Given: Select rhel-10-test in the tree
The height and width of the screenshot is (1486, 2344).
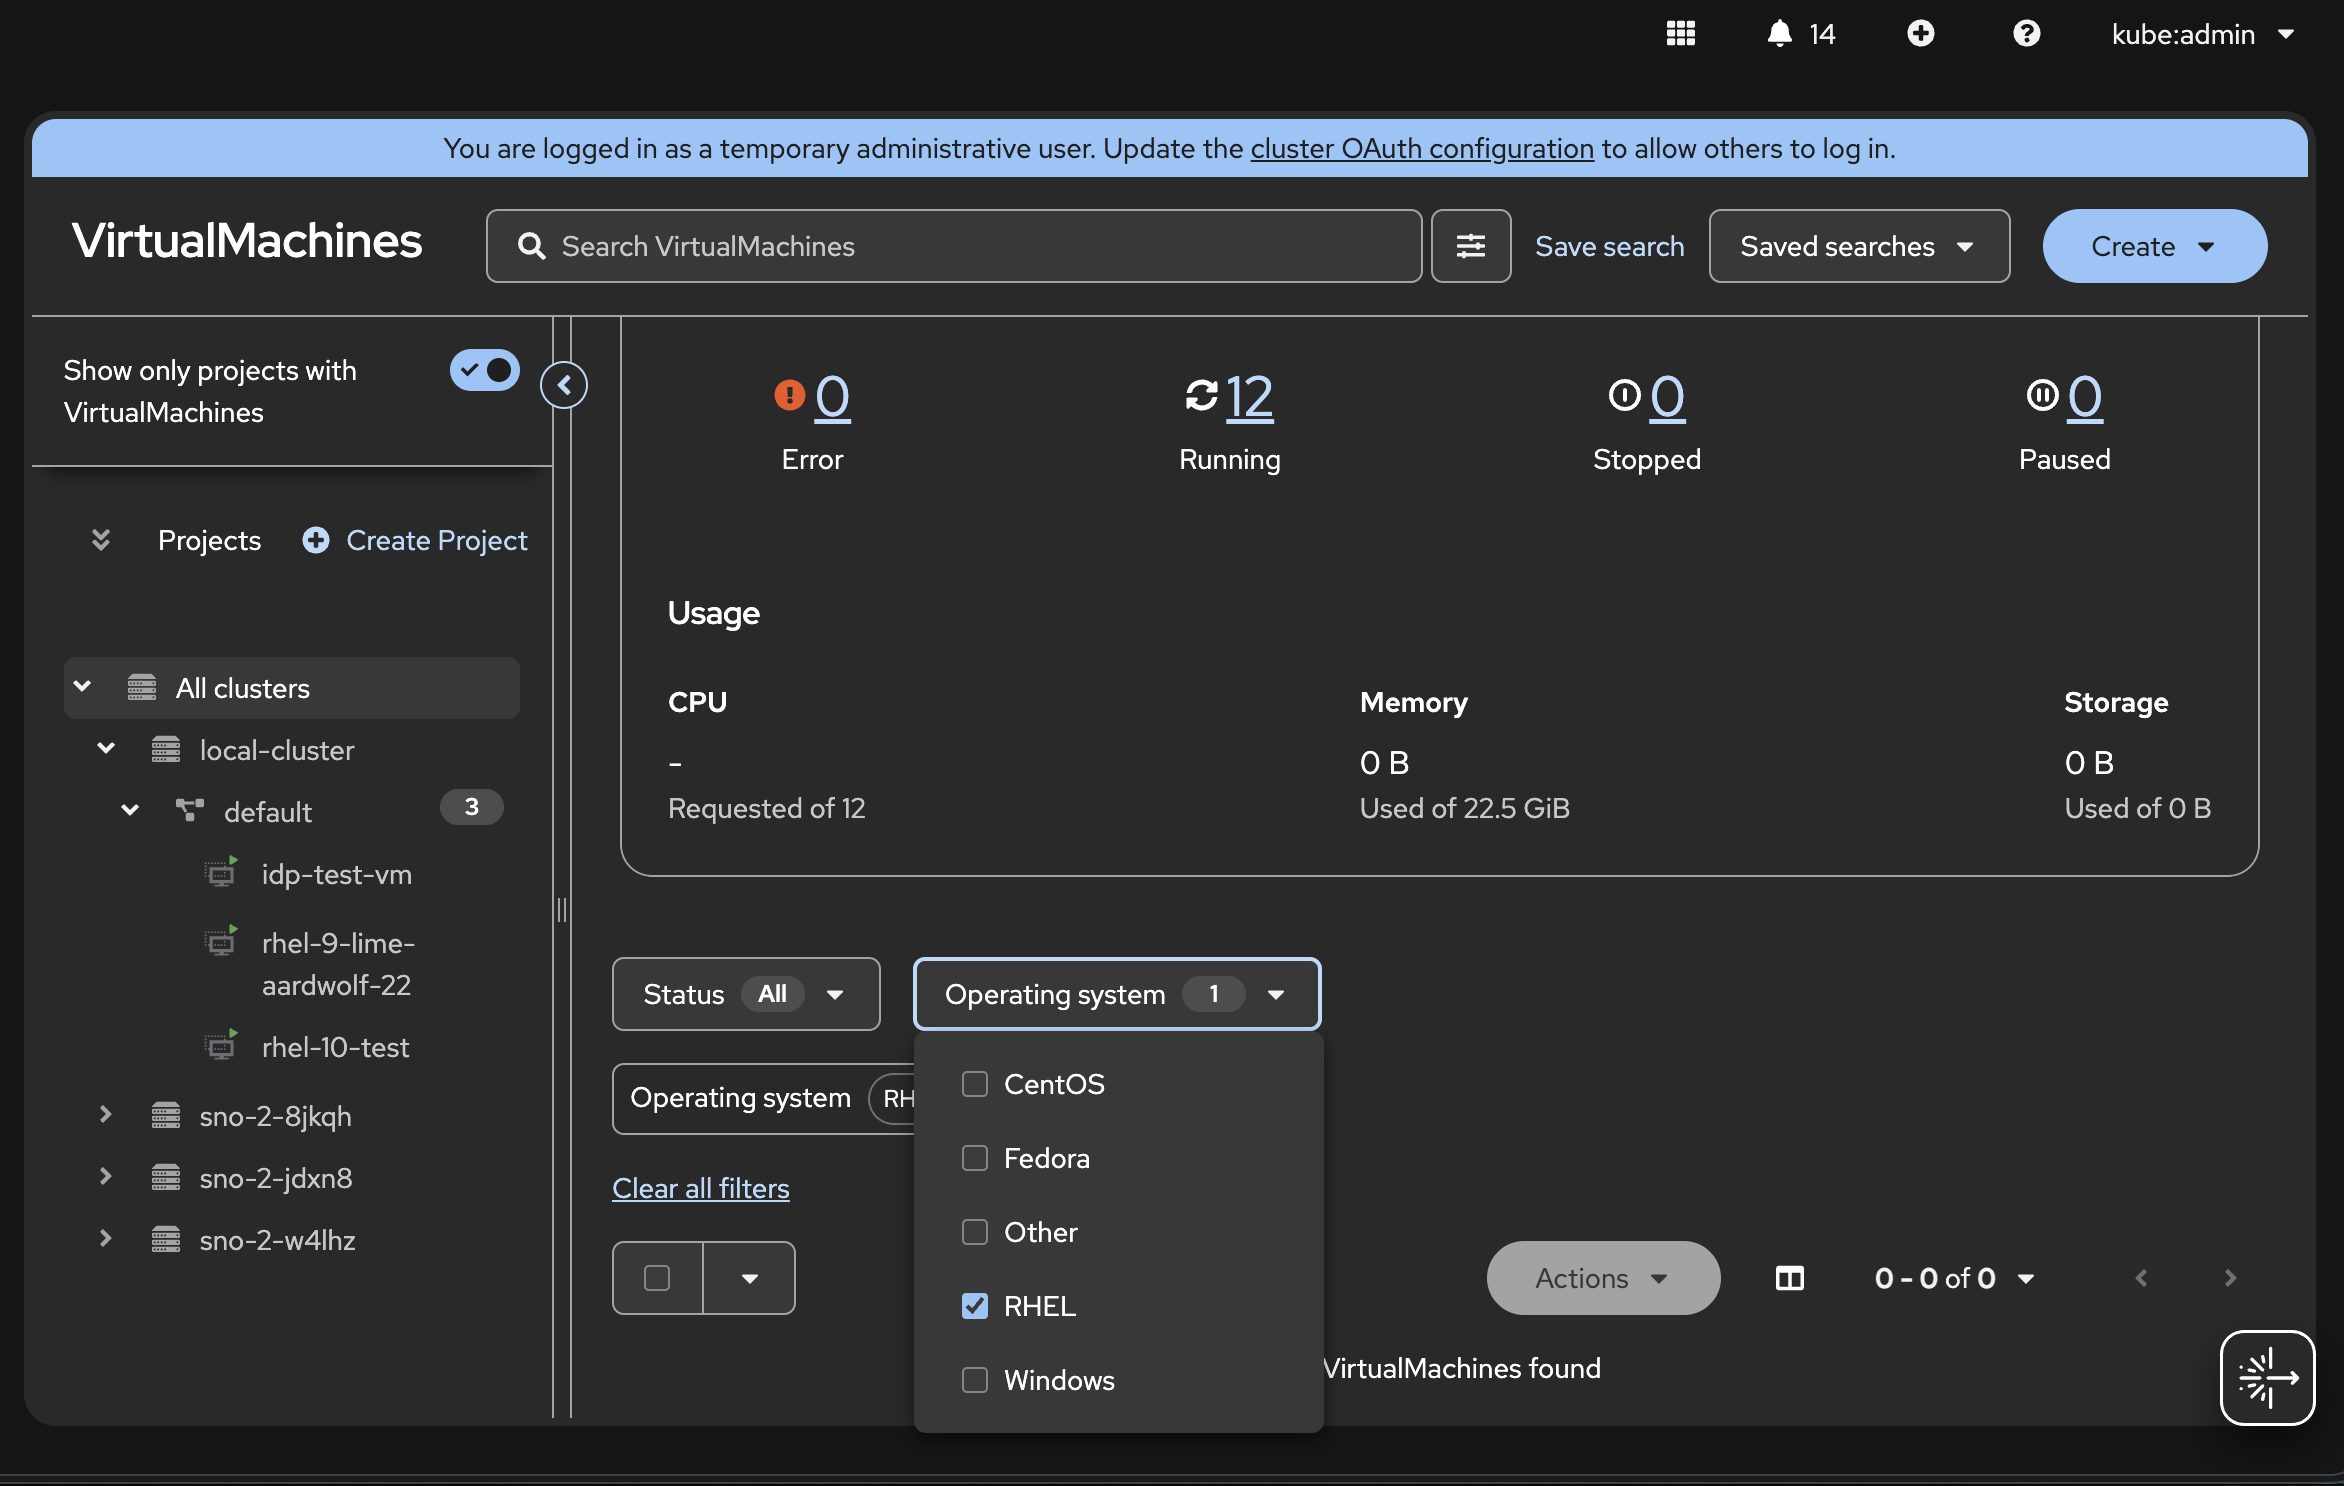Looking at the screenshot, I should (335, 1047).
